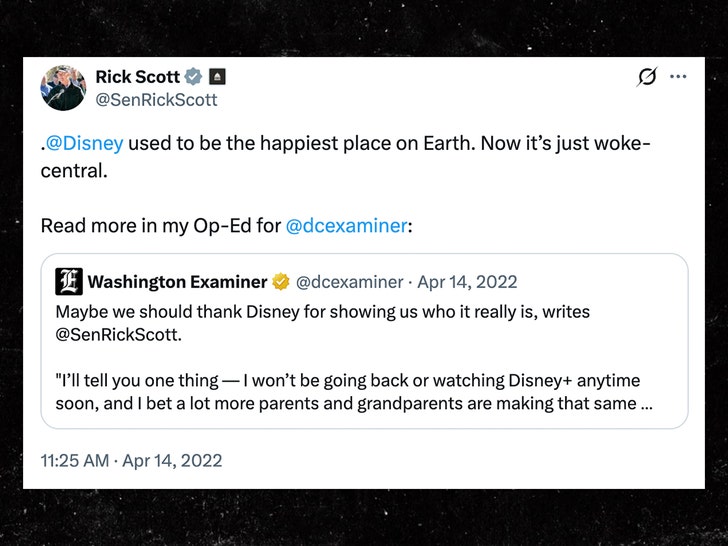Open the 11:25 AM tweet timestamp
The width and height of the screenshot is (728, 546).
[x=131, y=461]
